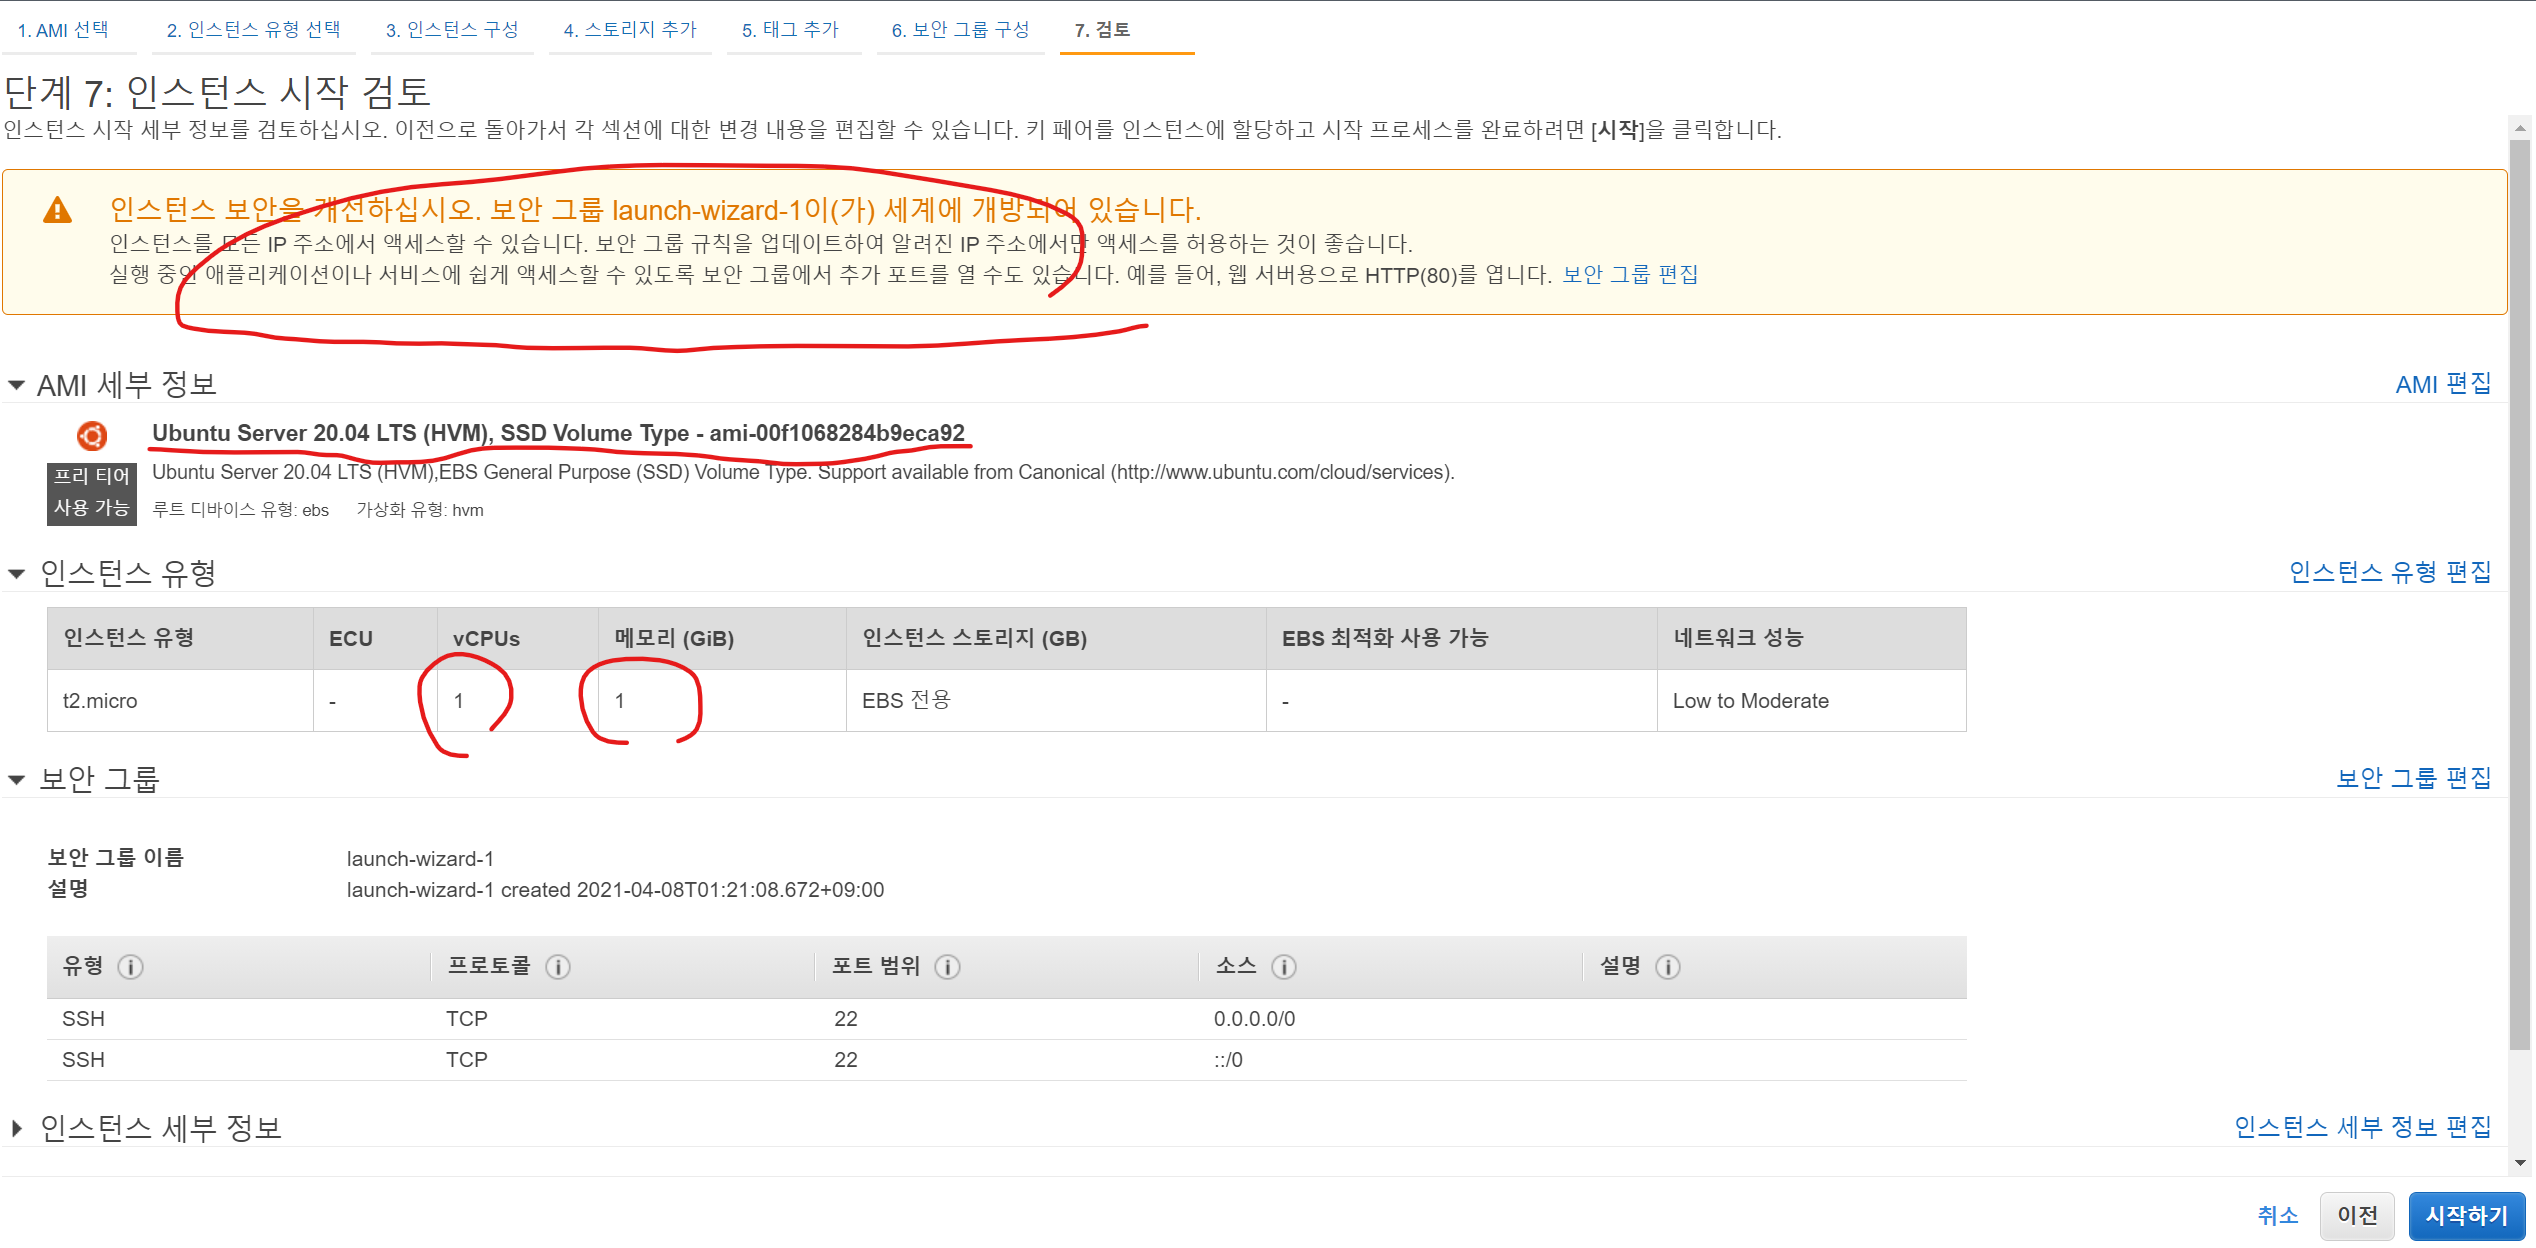Click info icon next to 유형 column
The width and height of the screenshot is (2536, 1248).
point(130,967)
